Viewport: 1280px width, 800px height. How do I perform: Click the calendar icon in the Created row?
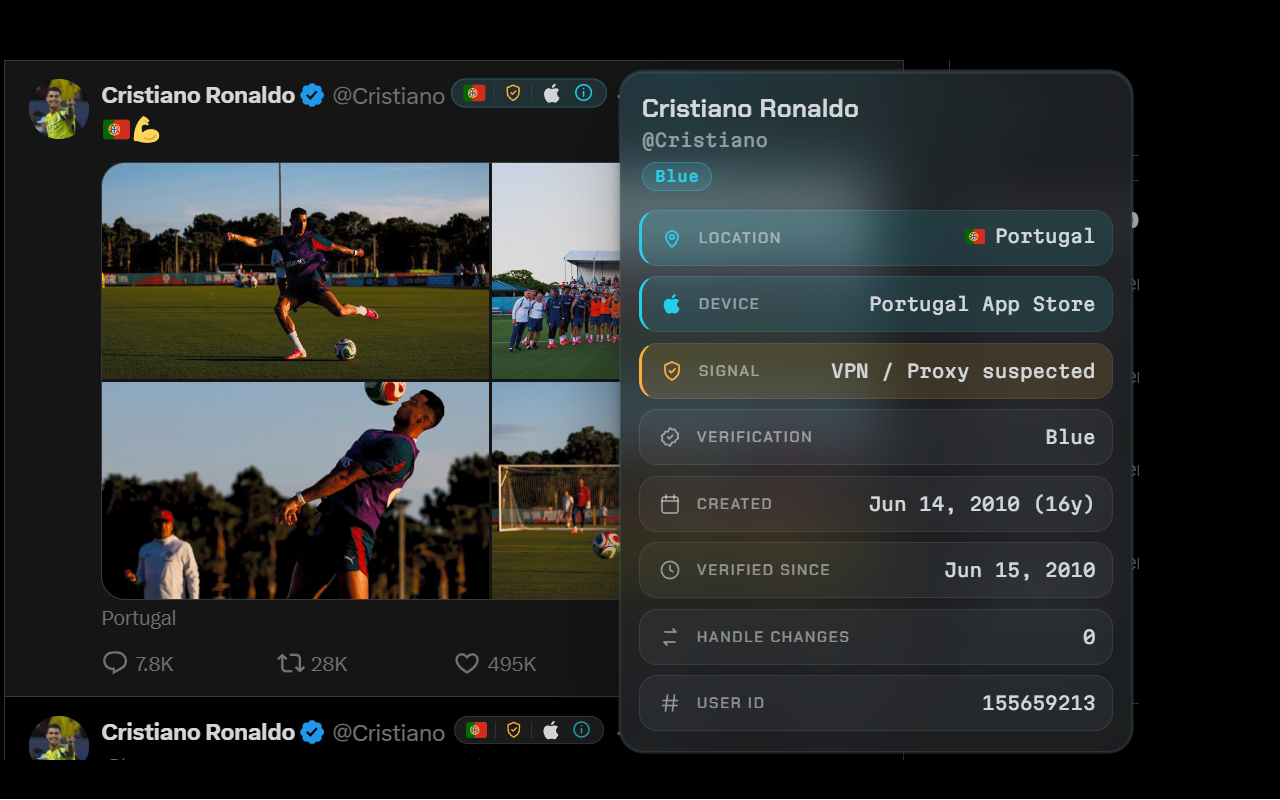click(670, 504)
